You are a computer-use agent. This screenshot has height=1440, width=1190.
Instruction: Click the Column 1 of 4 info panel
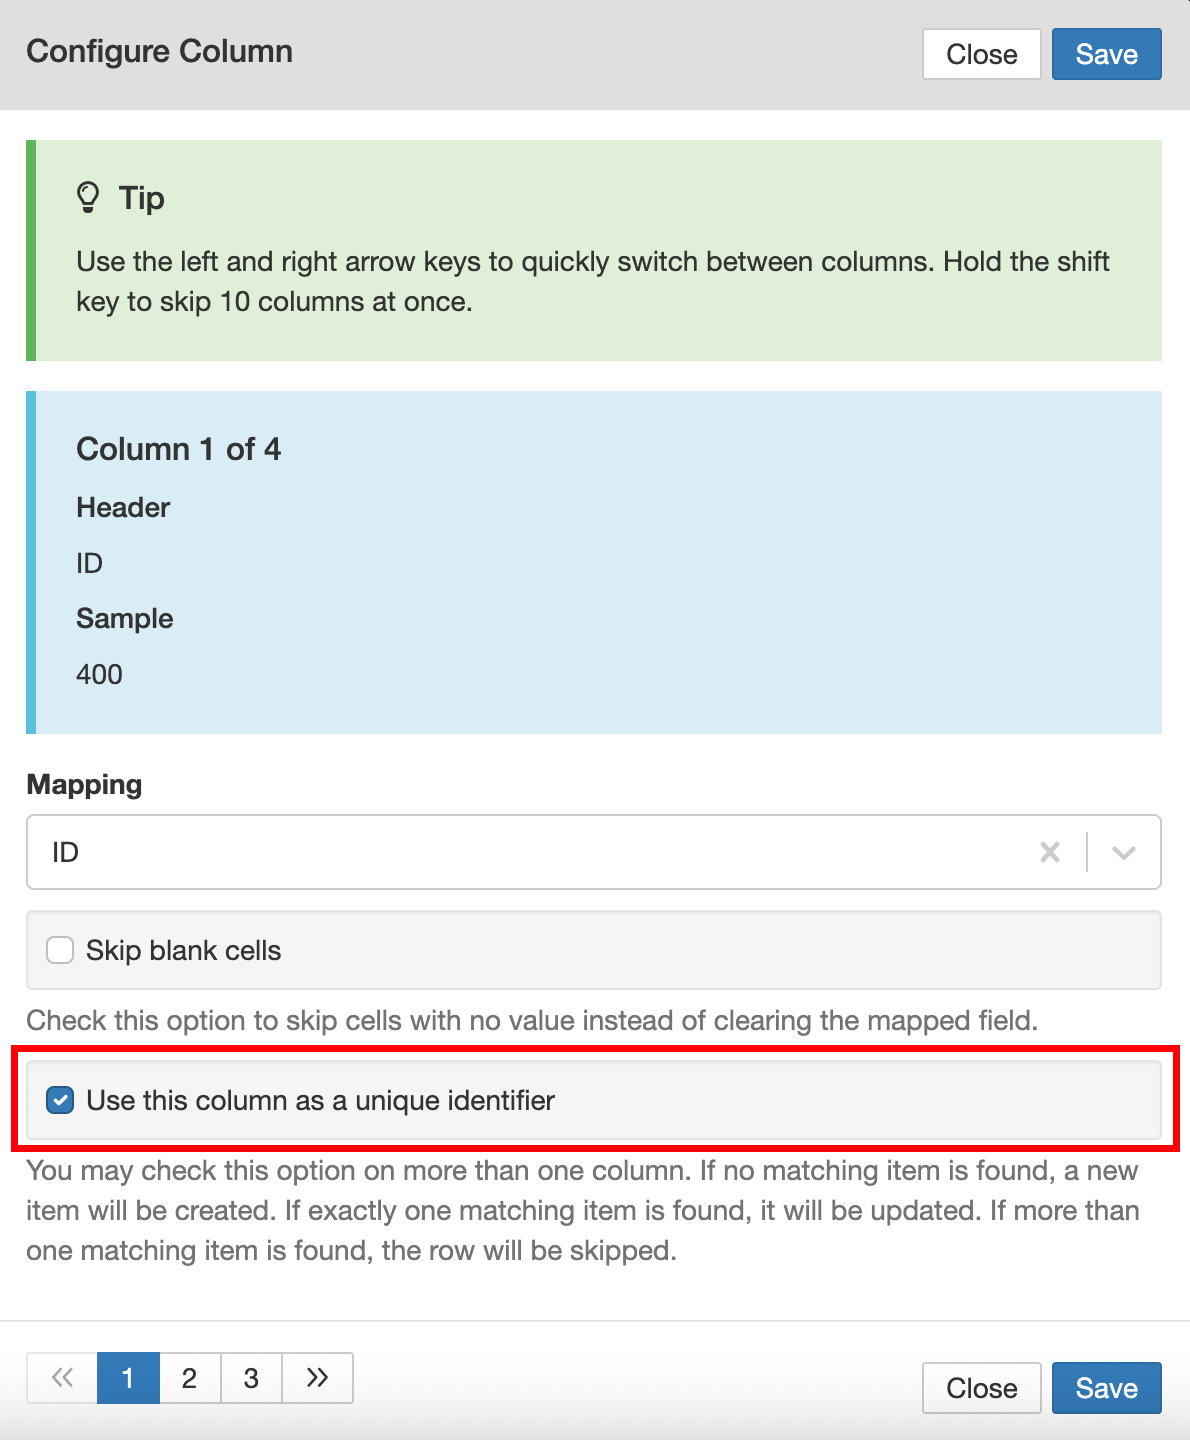595,560
